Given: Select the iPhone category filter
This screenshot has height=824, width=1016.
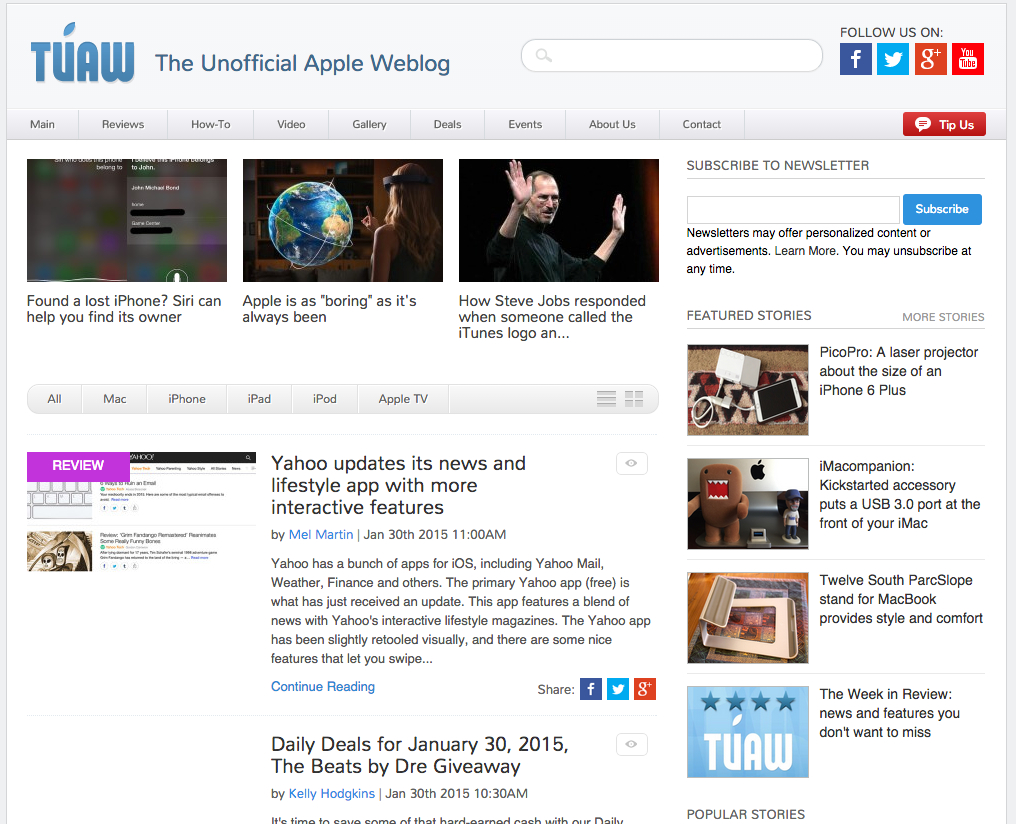Looking at the screenshot, I should 187,399.
